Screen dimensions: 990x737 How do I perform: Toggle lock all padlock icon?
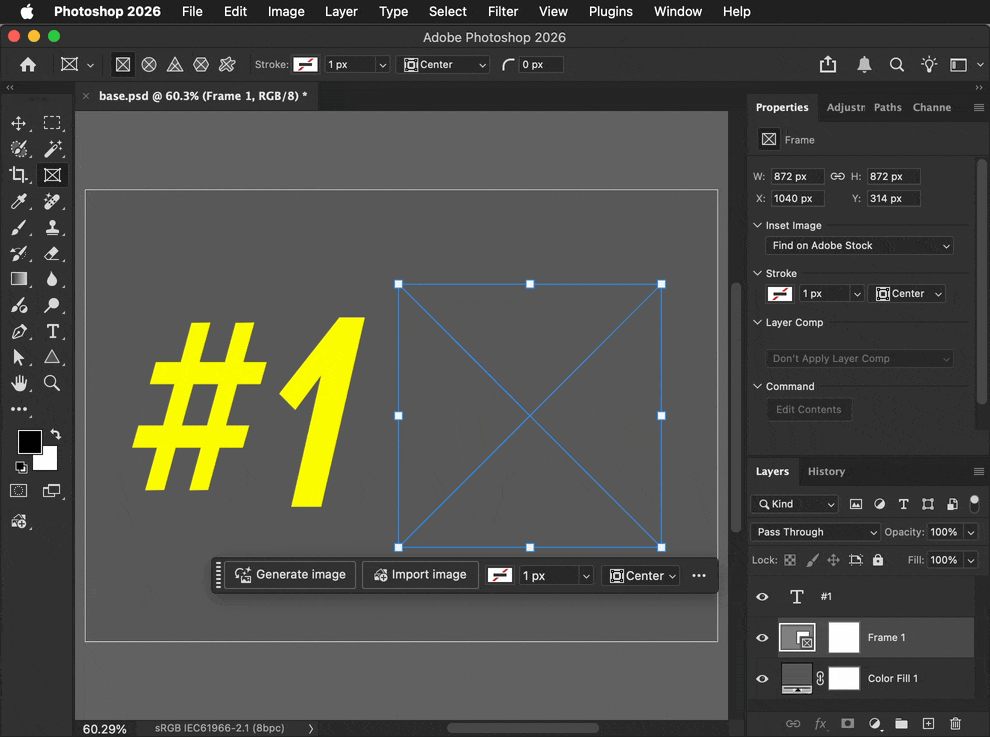878,560
